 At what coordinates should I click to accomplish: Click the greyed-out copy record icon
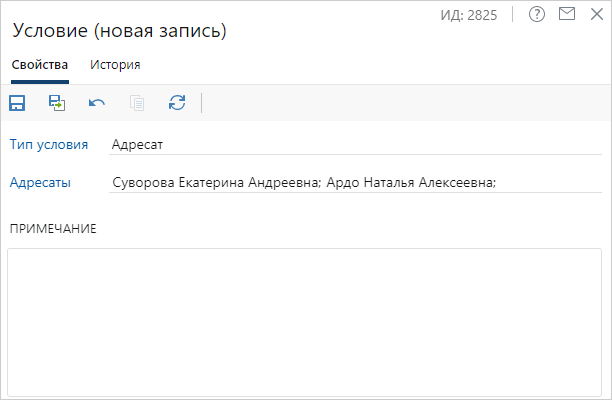tap(137, 102)
